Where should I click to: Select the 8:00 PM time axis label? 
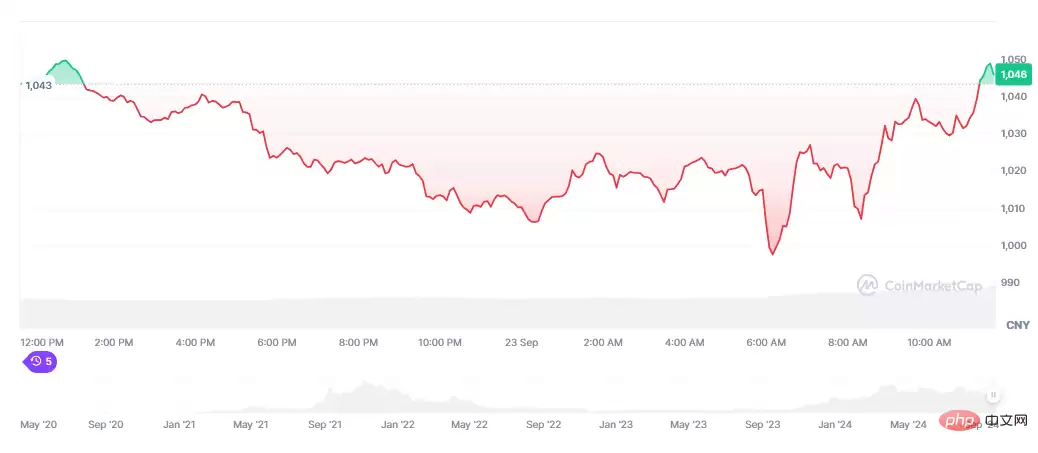pyautogui.click(x=358, y=342)
